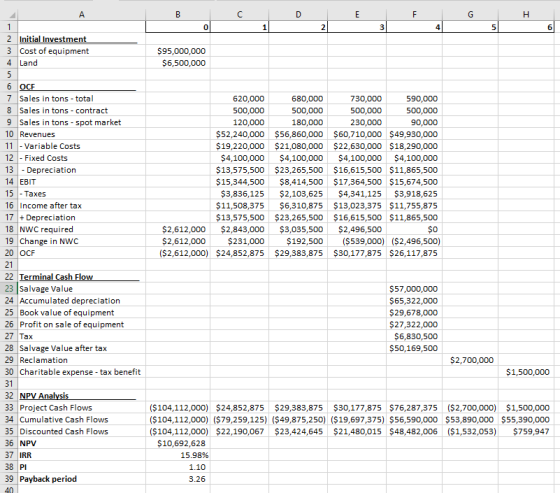This screenshot has height=493, width=560.
Task: Select column D header
Action: click(x=298, y=15)
